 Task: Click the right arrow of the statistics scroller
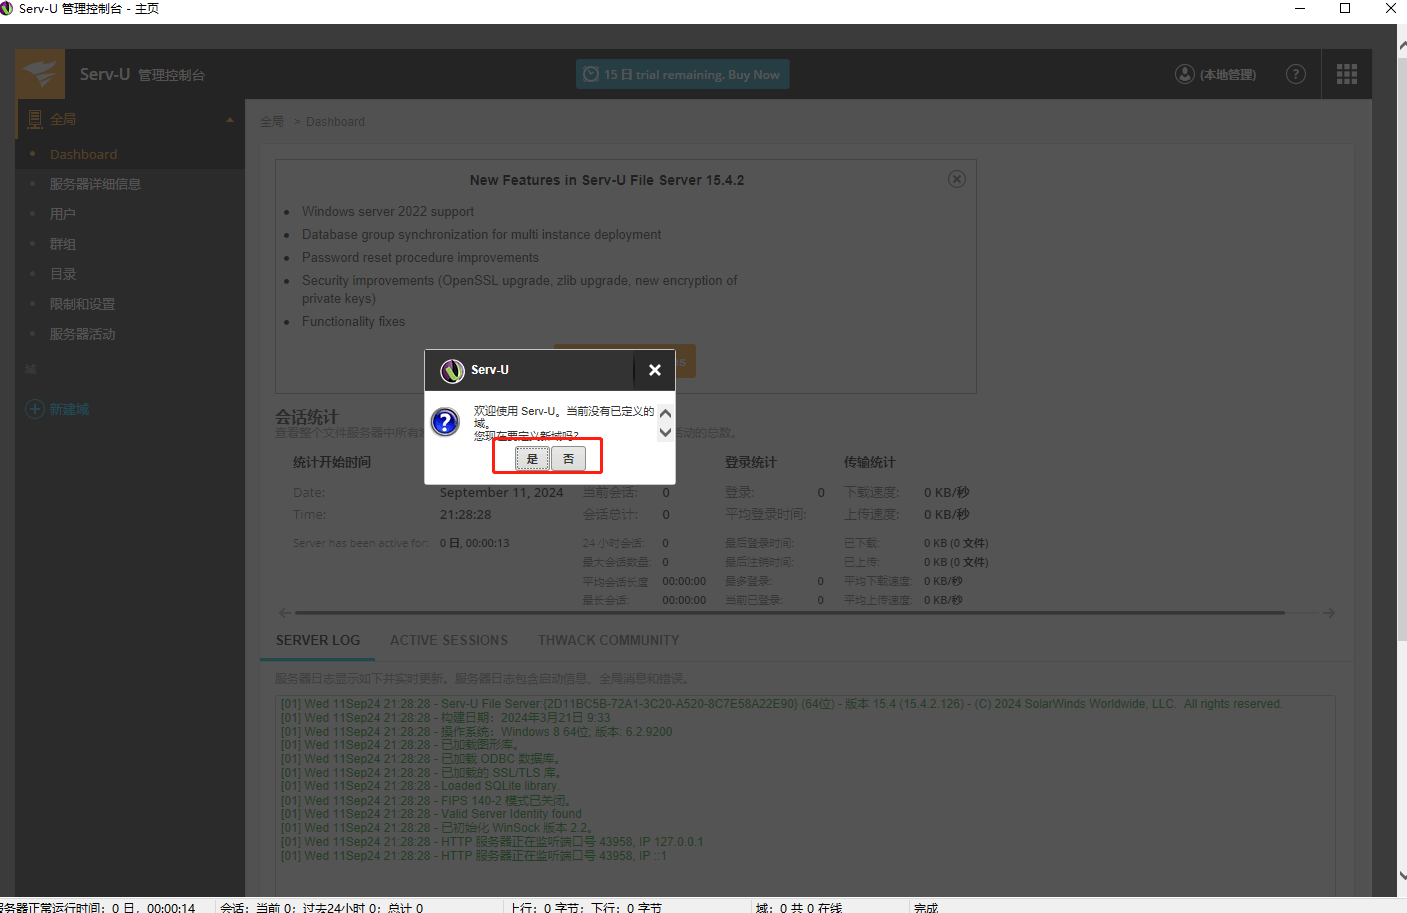tap(1329, 612)
